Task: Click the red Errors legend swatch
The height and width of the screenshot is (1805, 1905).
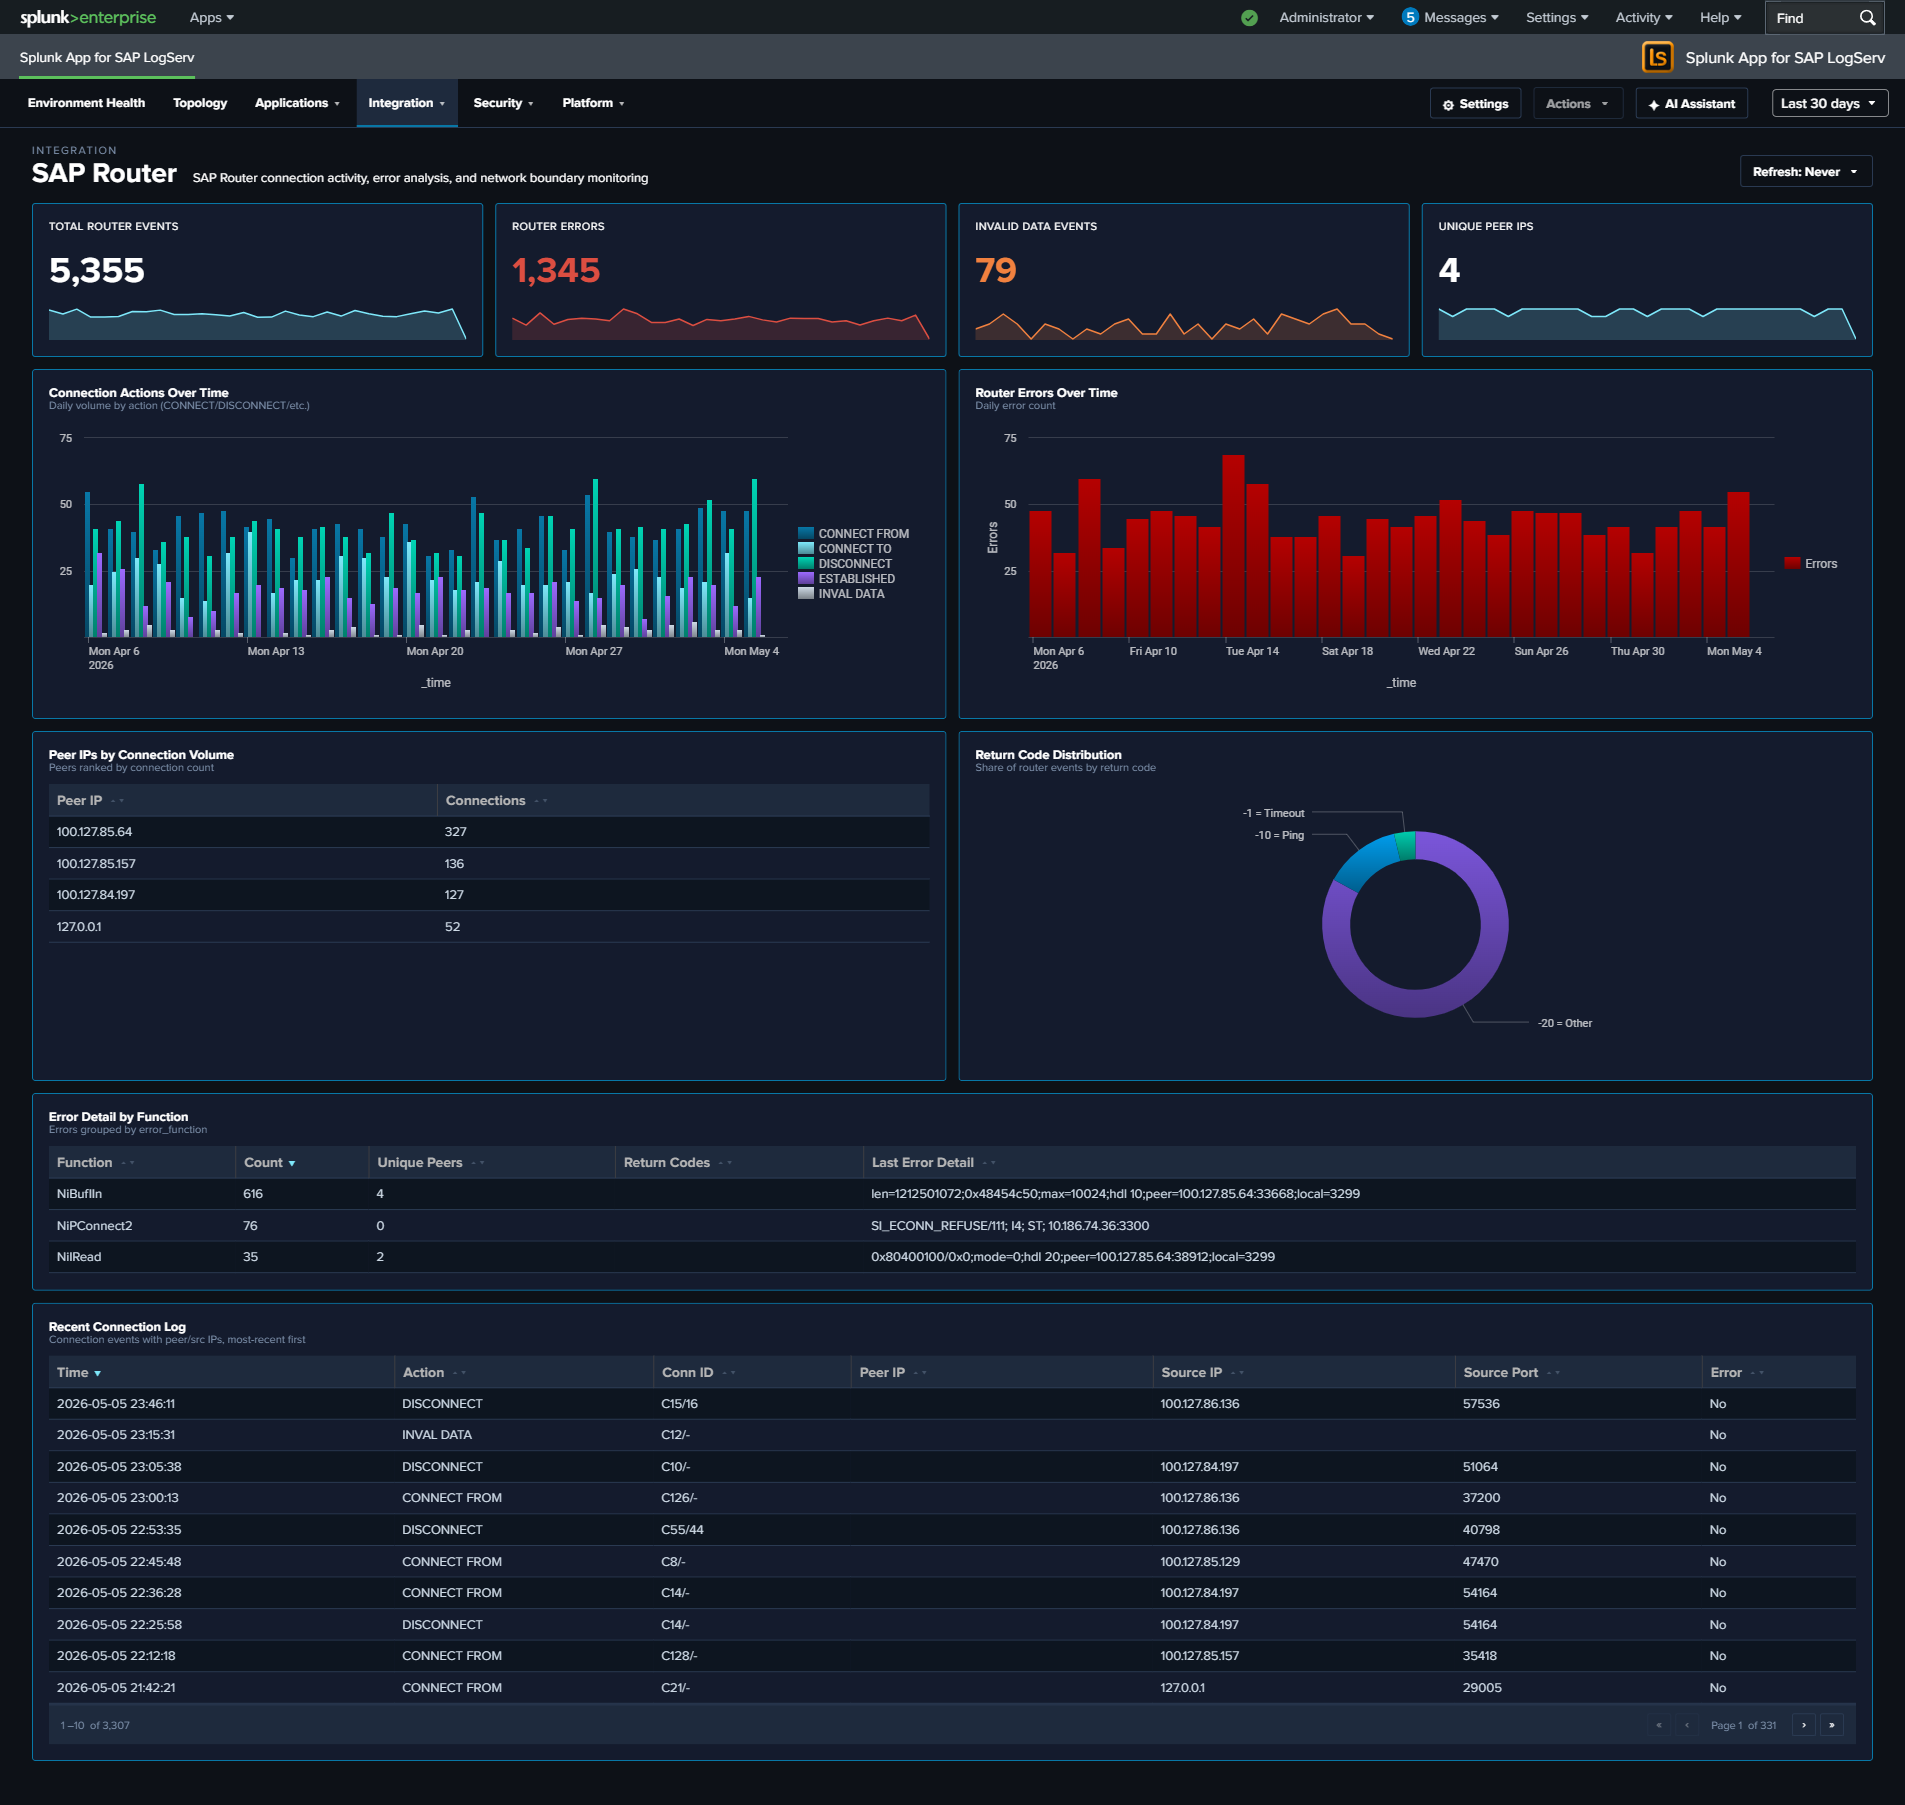Action: [x=1793, y=564]
